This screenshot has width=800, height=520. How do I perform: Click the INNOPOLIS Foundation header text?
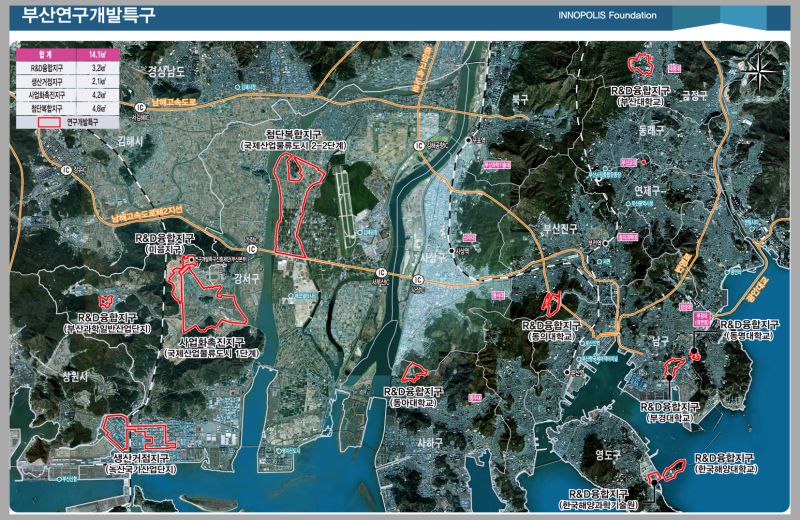pos(607,15)
